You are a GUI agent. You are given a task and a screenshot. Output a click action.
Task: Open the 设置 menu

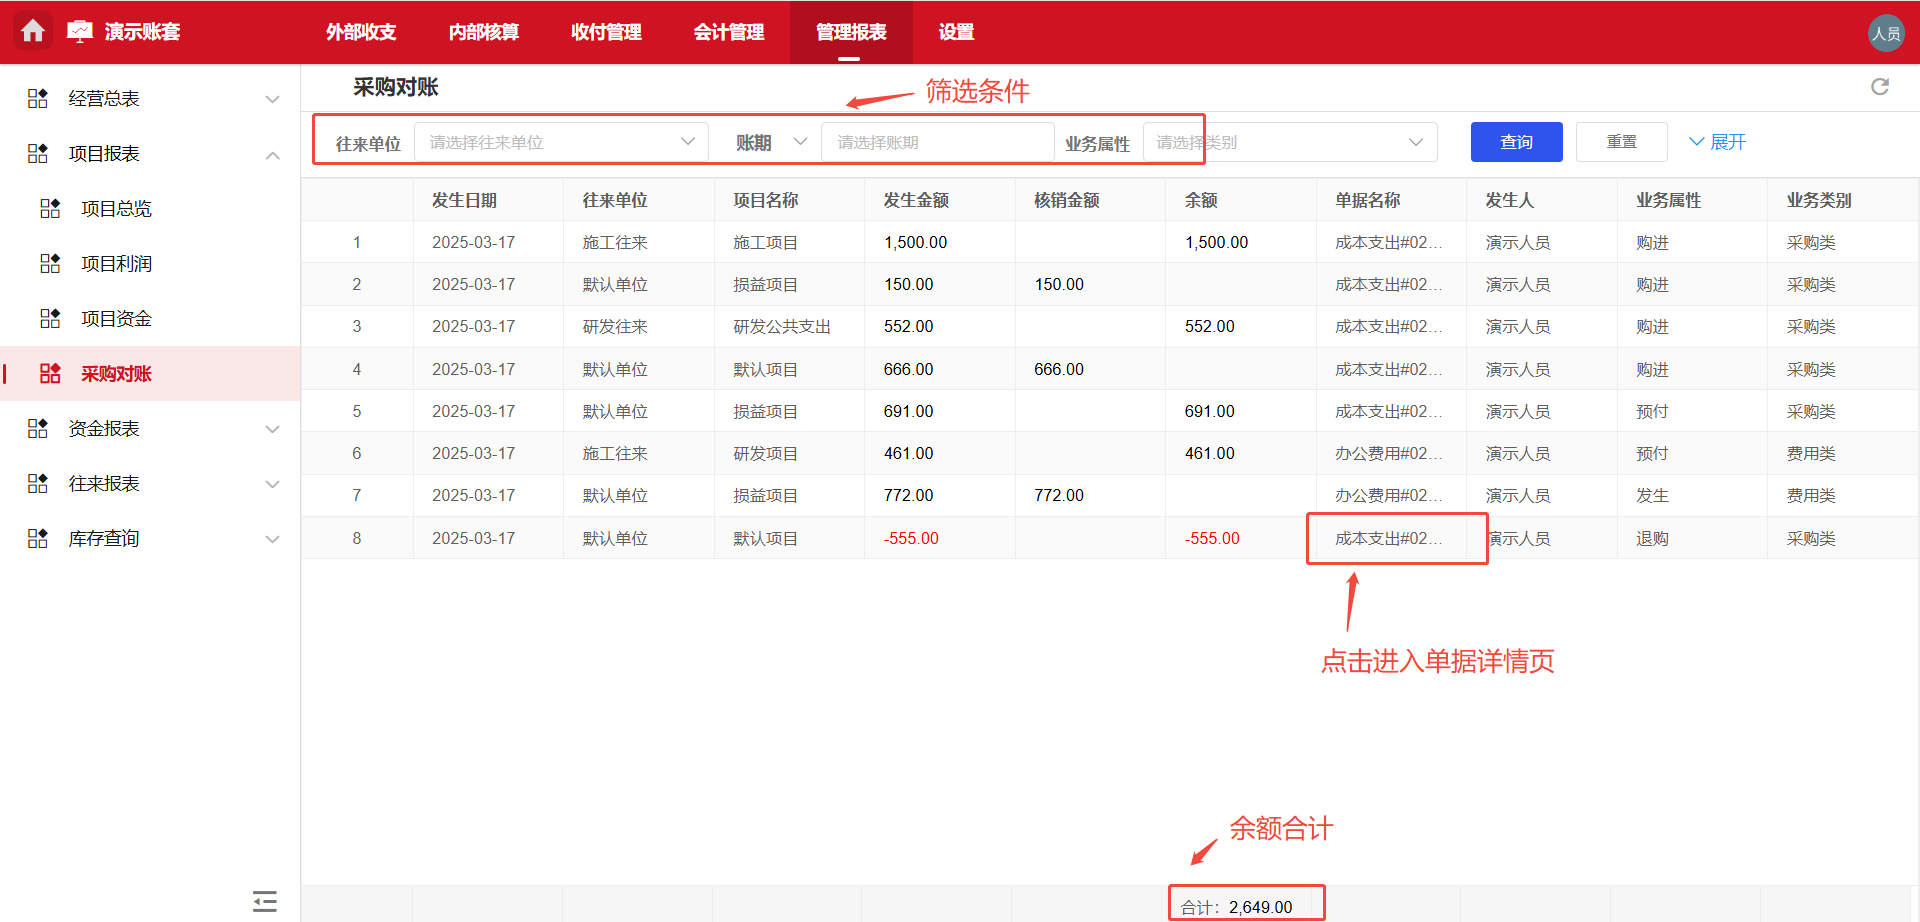coord(955,32)
